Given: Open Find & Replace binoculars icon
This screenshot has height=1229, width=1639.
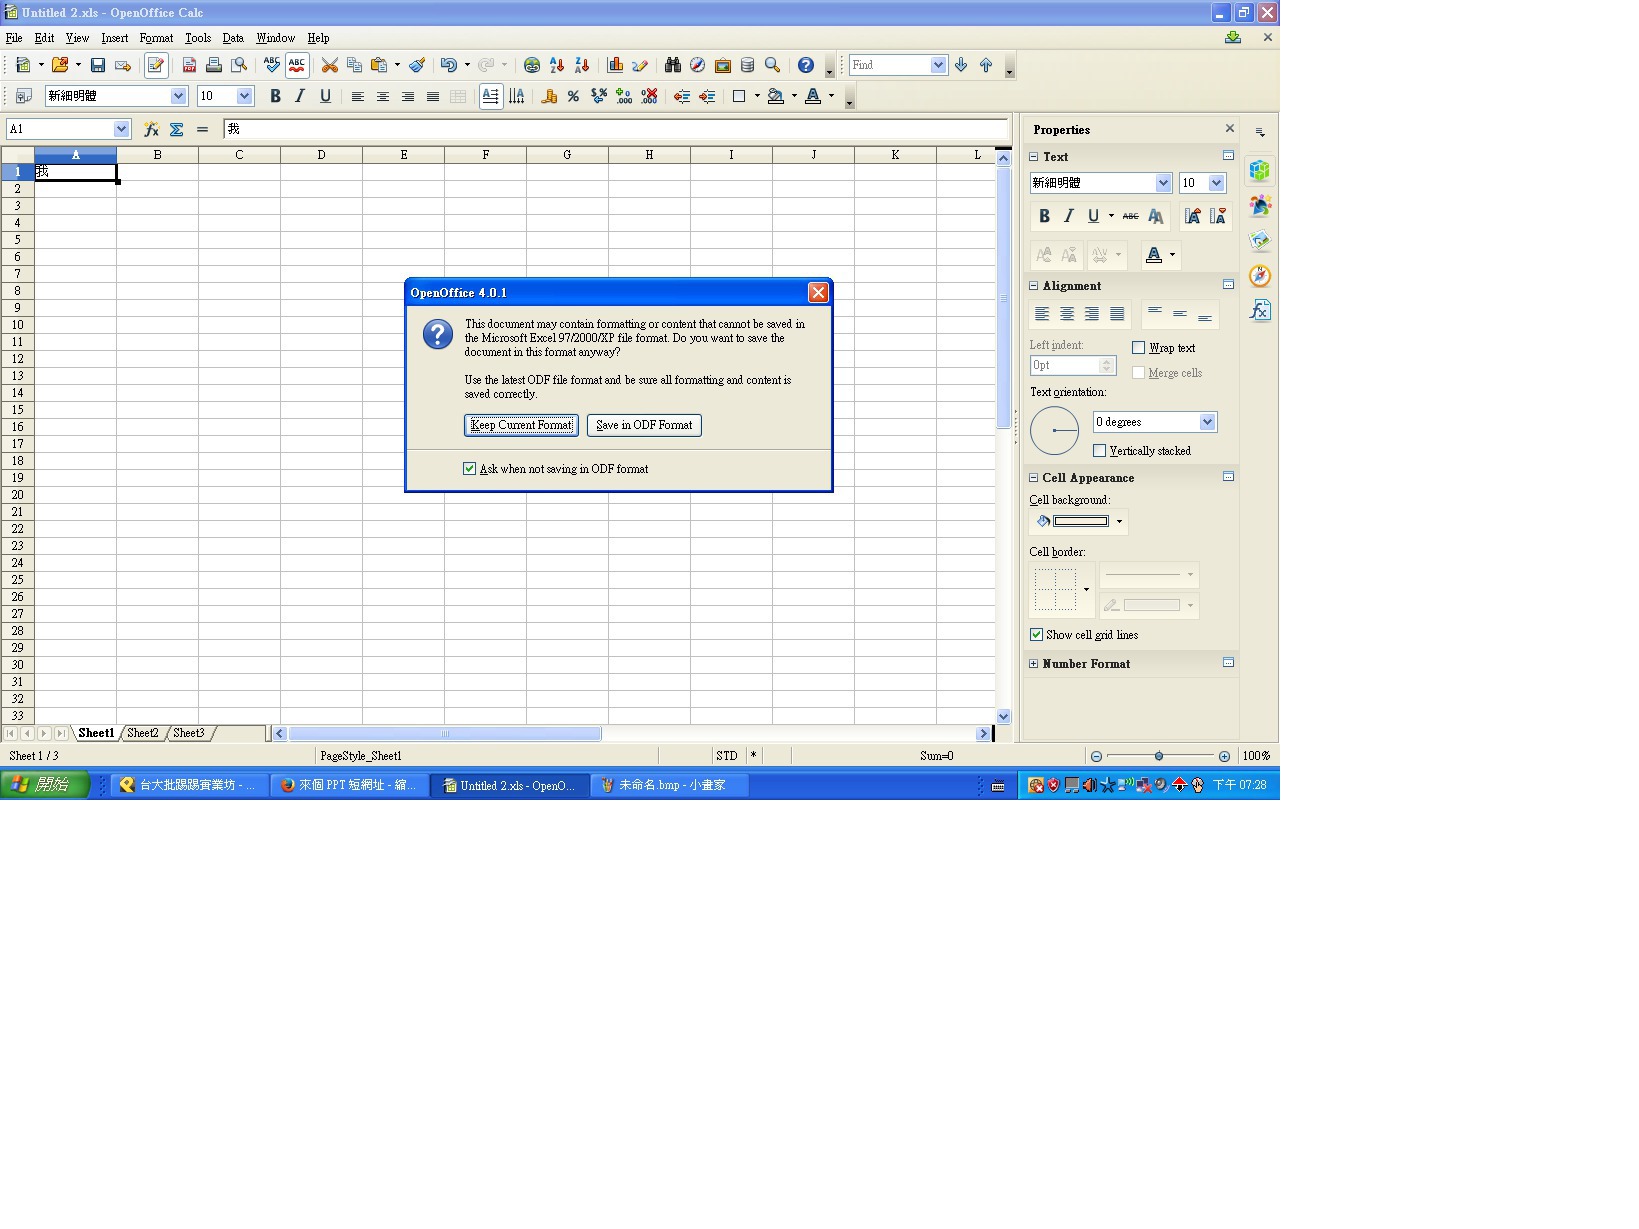Looking at the screenshot, I should coord(672,65).
